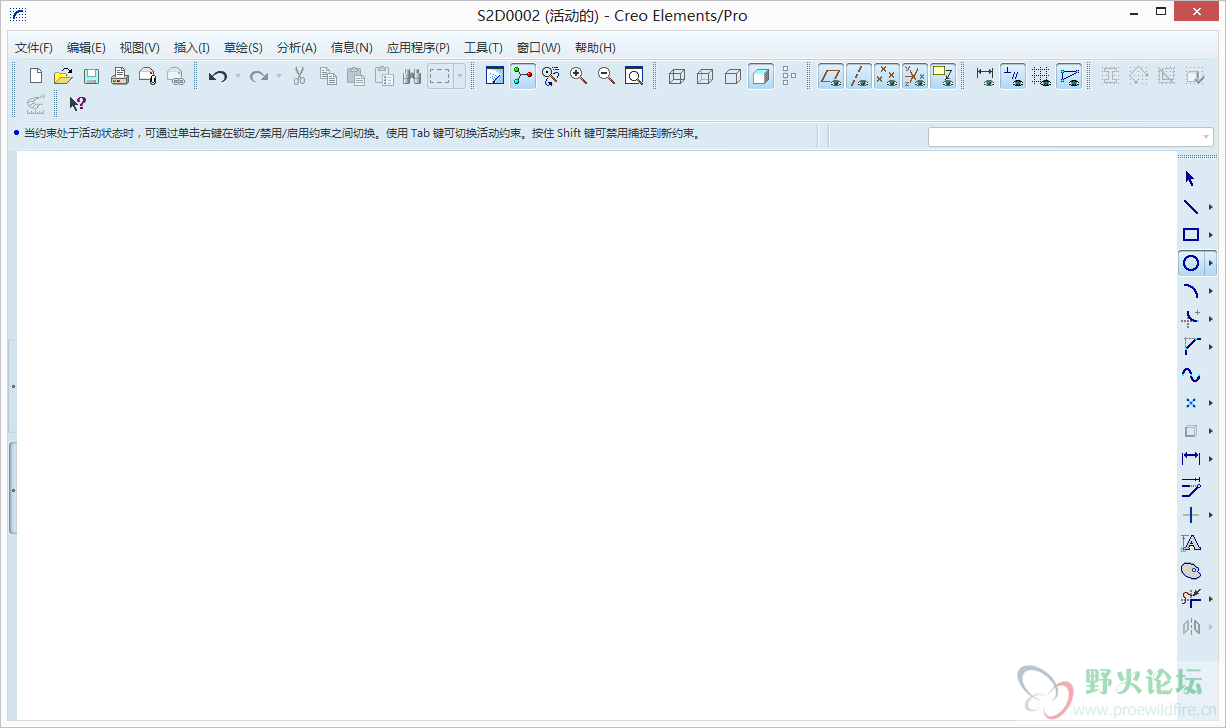The height and width of the screenshot is (728, 1226).
Task: Select the constraint plus tool
Action: tap(1190, 515)
